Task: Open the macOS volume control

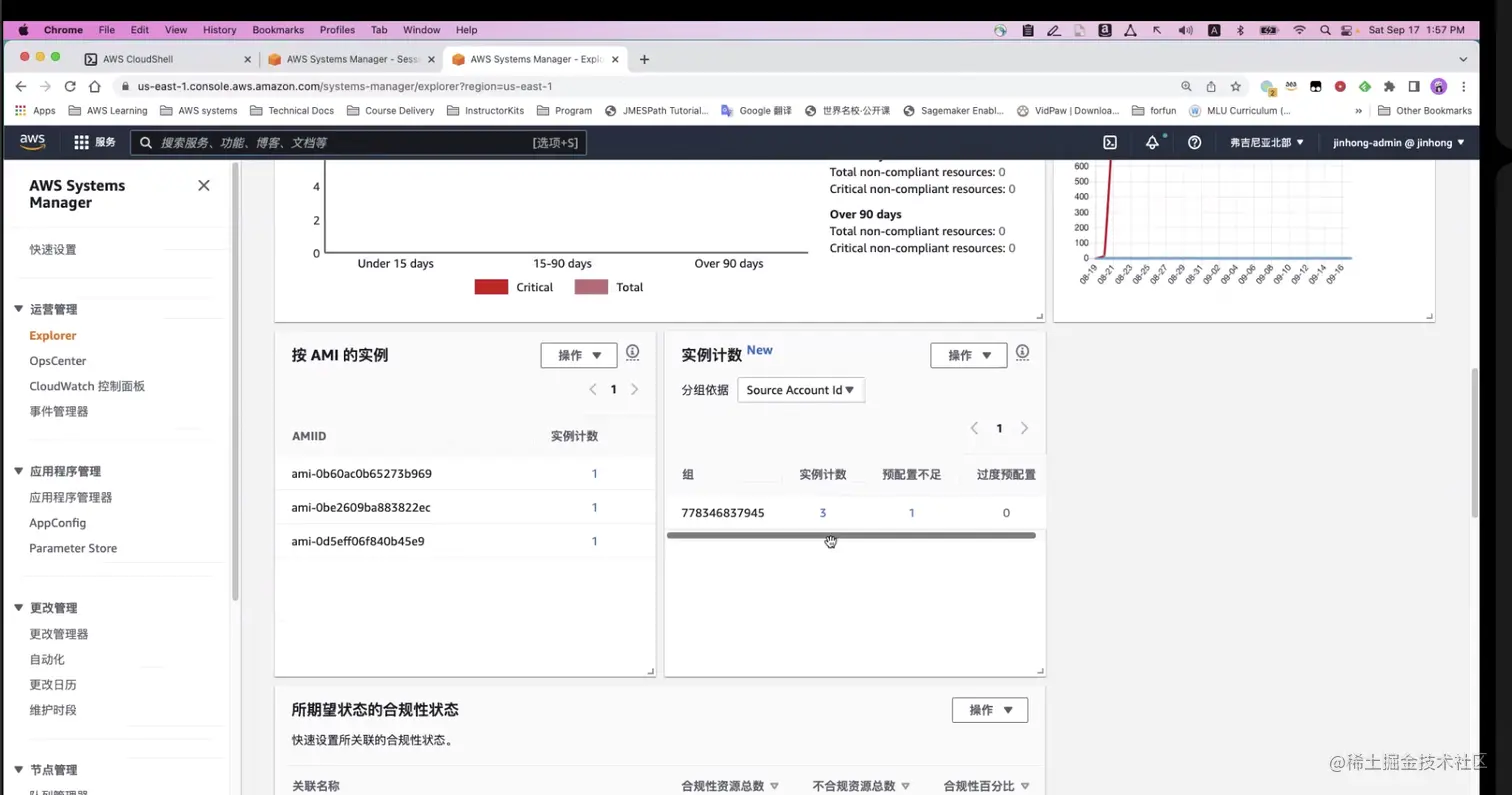Action: click(x=1186, y=30)
